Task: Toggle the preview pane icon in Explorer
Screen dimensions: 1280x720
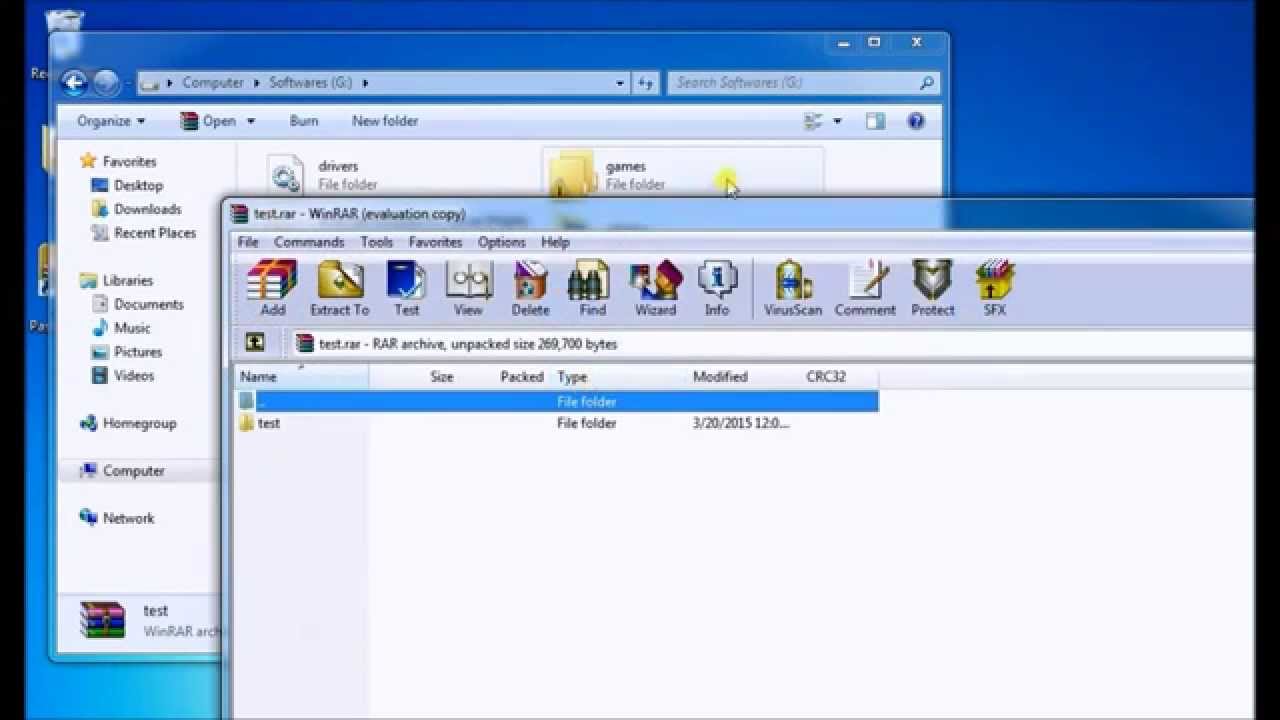Action: pos(875,121)
